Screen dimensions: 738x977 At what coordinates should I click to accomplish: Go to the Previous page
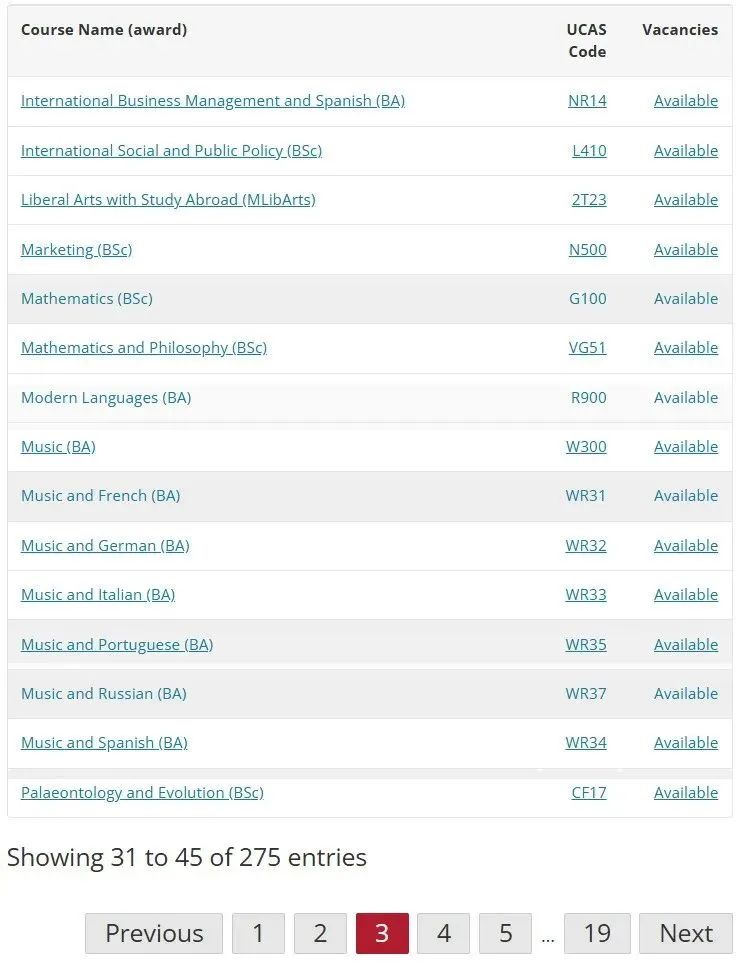click(154, 933)
